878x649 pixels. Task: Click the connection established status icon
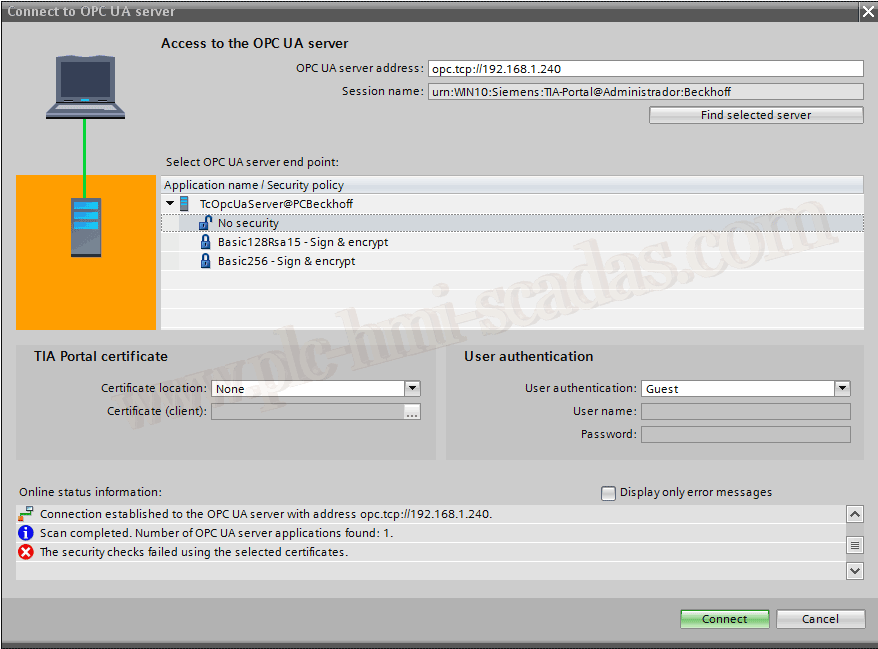point(26,514)
